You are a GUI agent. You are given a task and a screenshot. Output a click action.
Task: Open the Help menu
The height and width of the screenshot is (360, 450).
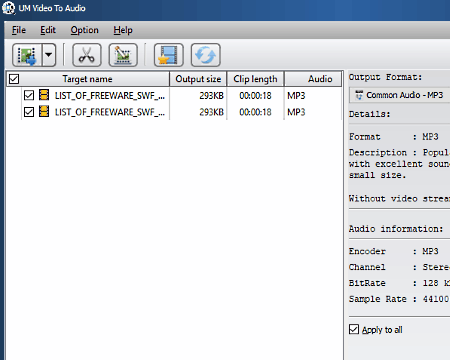[x=123, y=30]
